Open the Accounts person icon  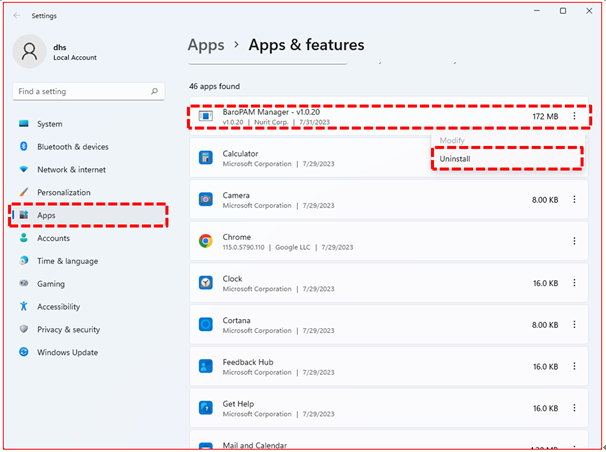(x=24, y=238)
